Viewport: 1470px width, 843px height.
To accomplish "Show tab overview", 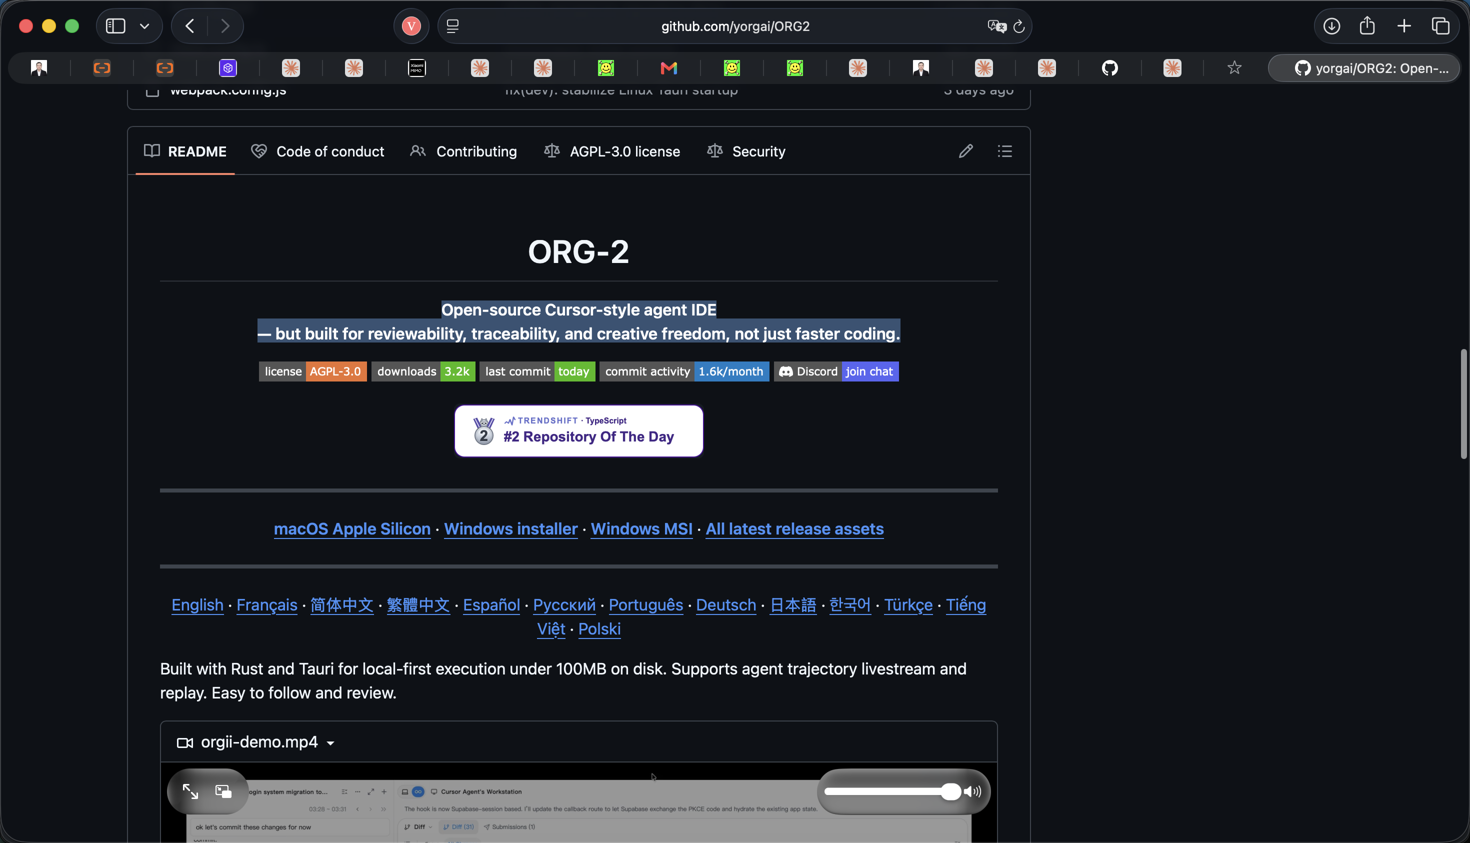I will coord(1441,26).
